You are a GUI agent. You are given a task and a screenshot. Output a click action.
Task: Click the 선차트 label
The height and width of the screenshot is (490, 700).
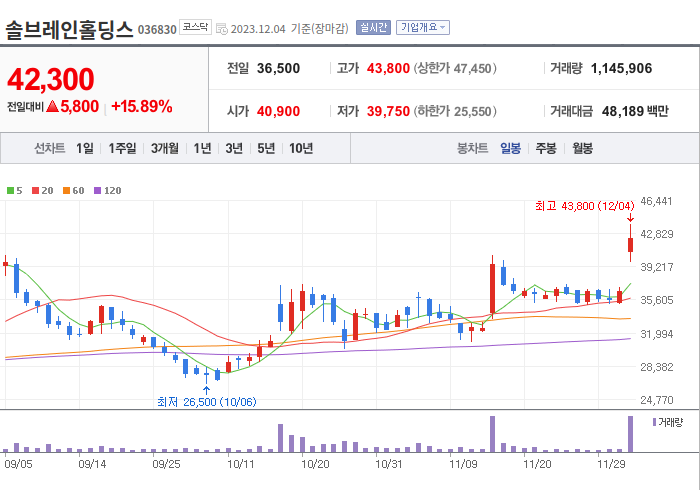coord(50,148)
